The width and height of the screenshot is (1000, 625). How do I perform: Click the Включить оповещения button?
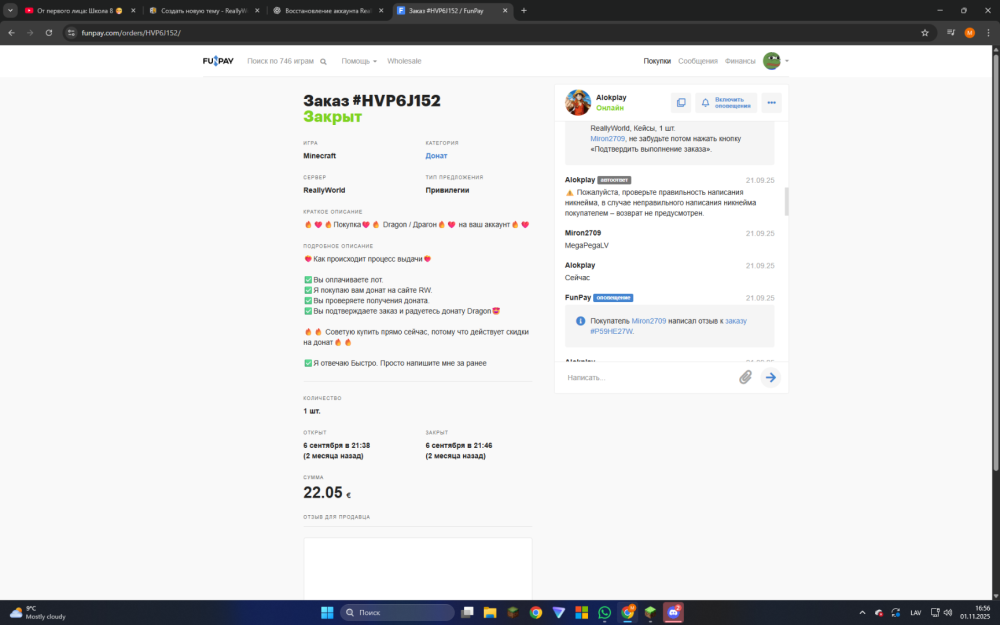726,103
